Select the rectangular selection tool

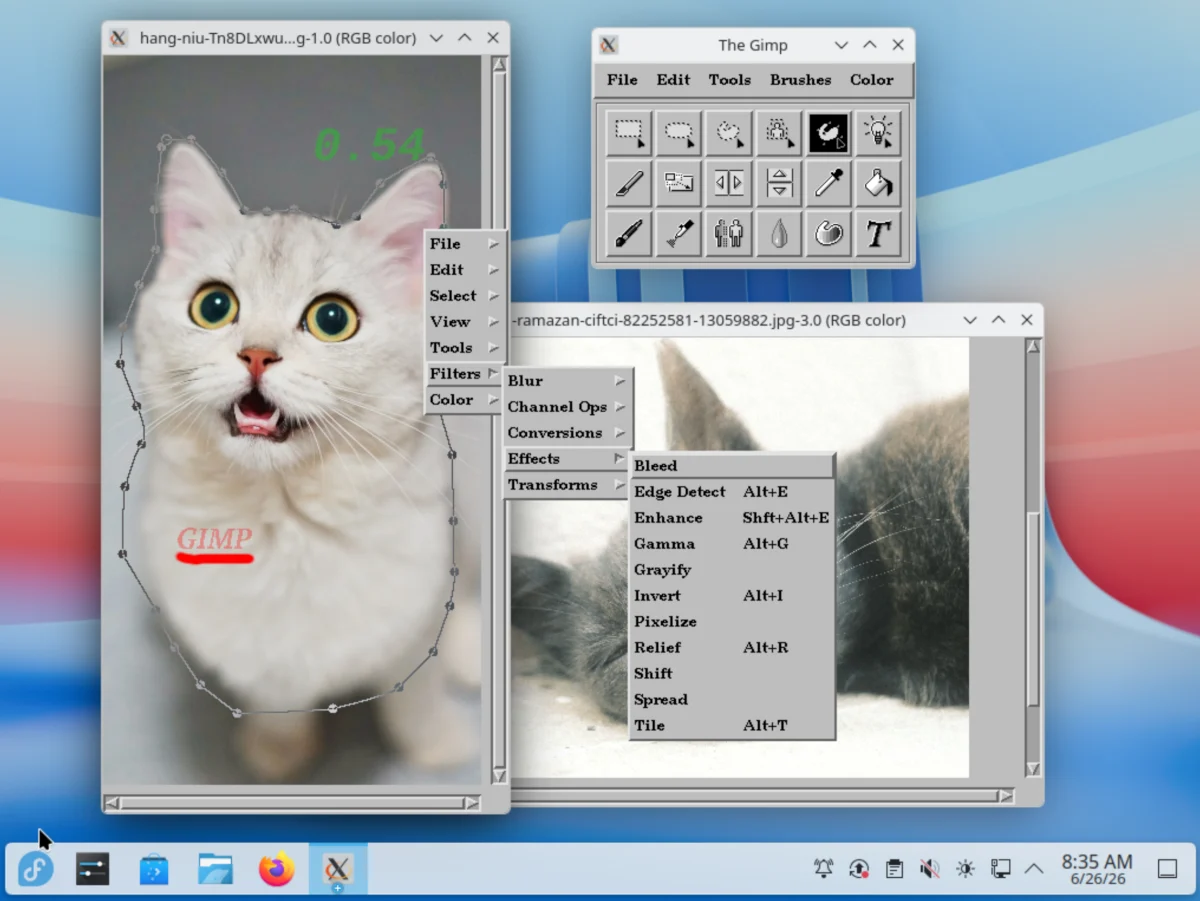pos(629,132)
